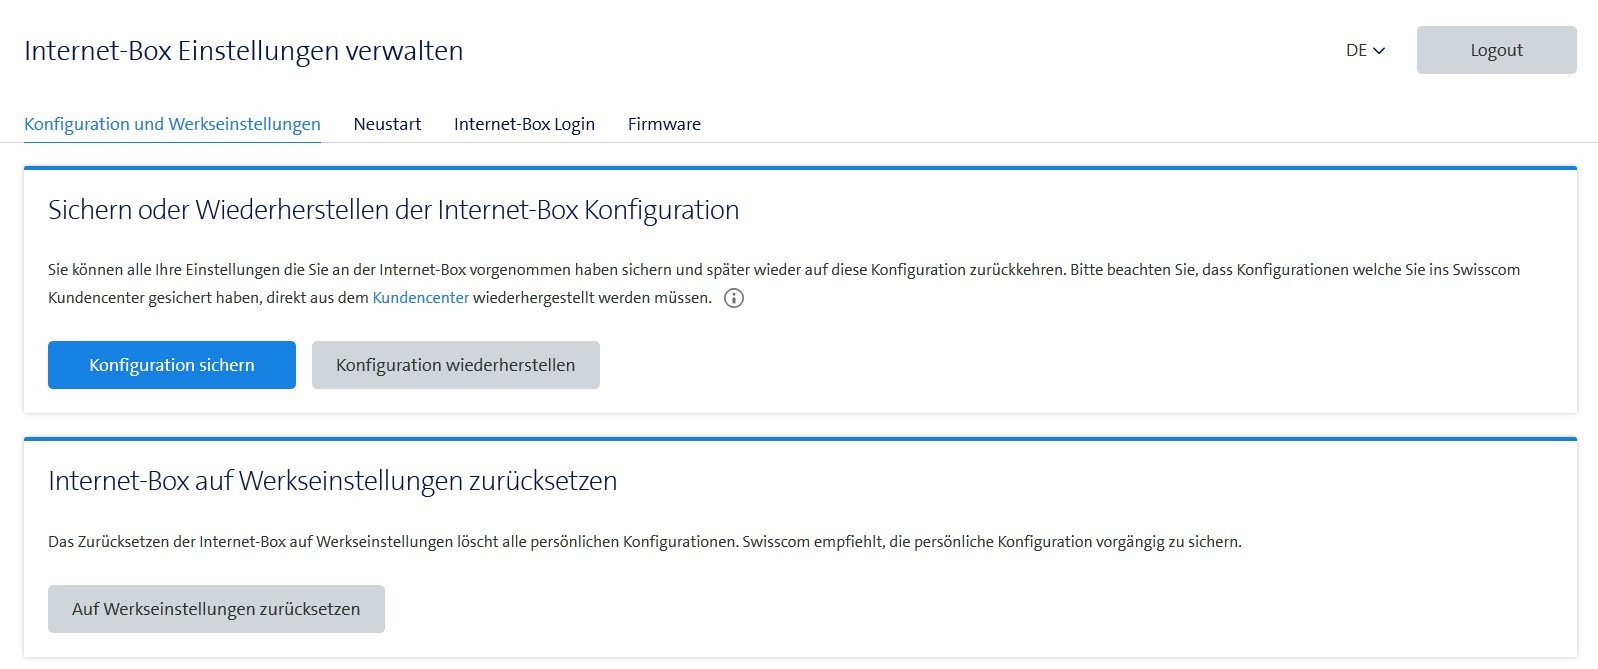Reset the Internet-Box to factory settings
The width and height of the screenshot is (1598, 669).
tap(216, 608)
